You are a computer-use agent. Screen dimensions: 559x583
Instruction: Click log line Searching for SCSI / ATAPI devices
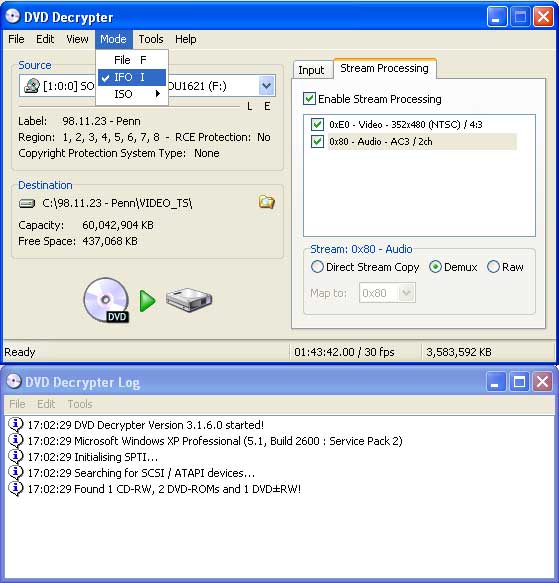click(x=141, y=473)
